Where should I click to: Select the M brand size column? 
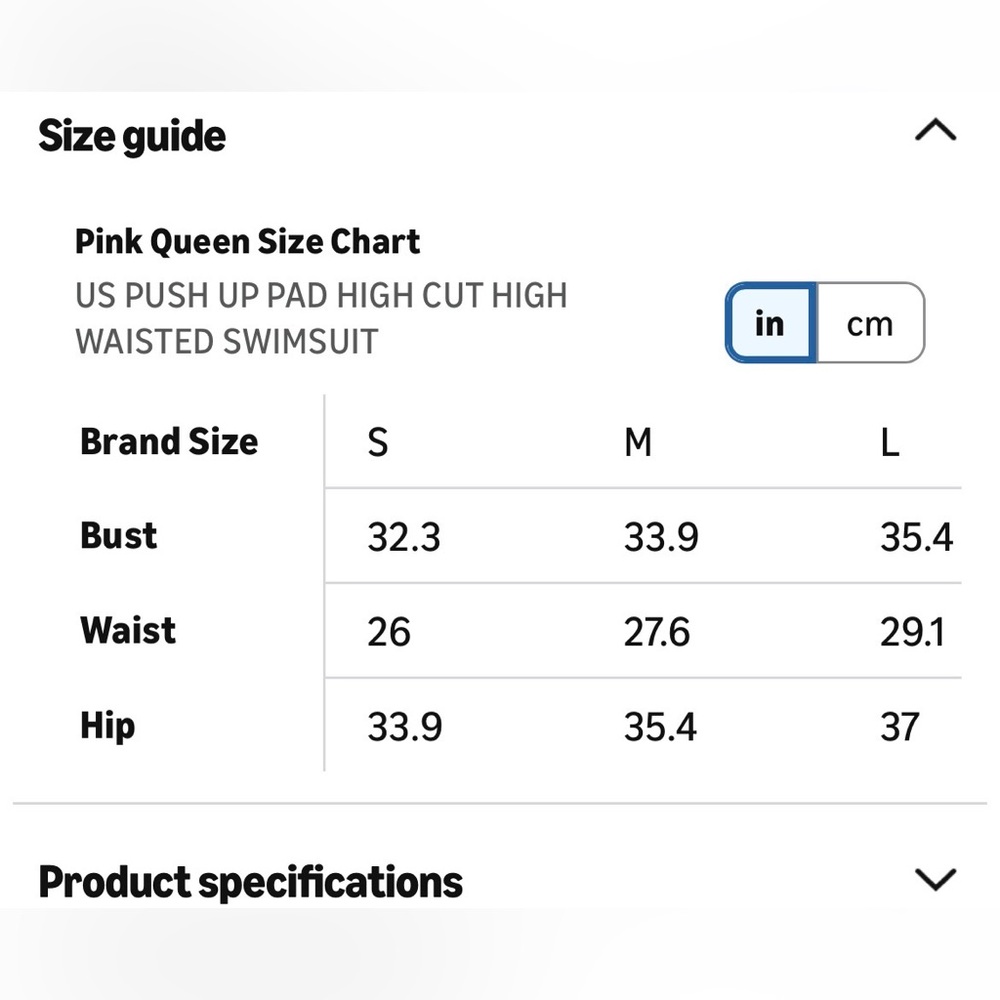click(638, 442)
